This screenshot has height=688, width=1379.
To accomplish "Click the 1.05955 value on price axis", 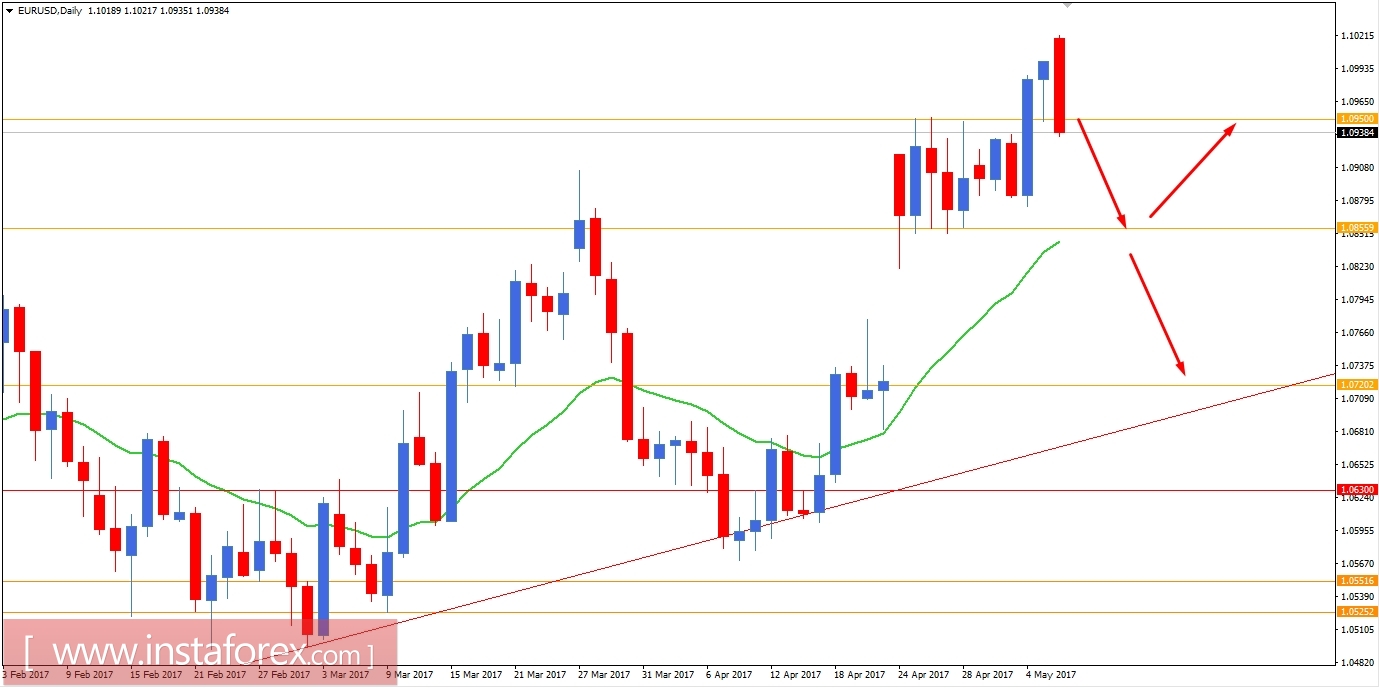I will [1357, 531].
